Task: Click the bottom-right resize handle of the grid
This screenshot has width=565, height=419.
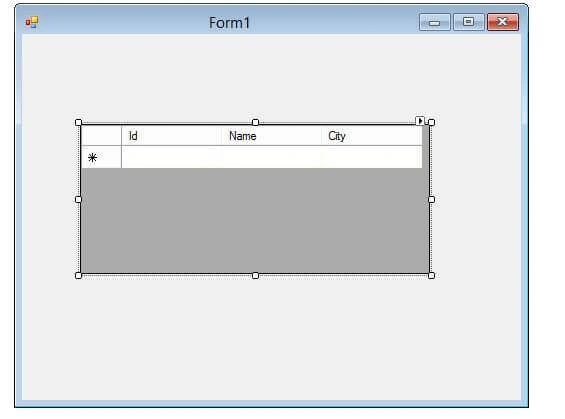Action: pos(431,276)
